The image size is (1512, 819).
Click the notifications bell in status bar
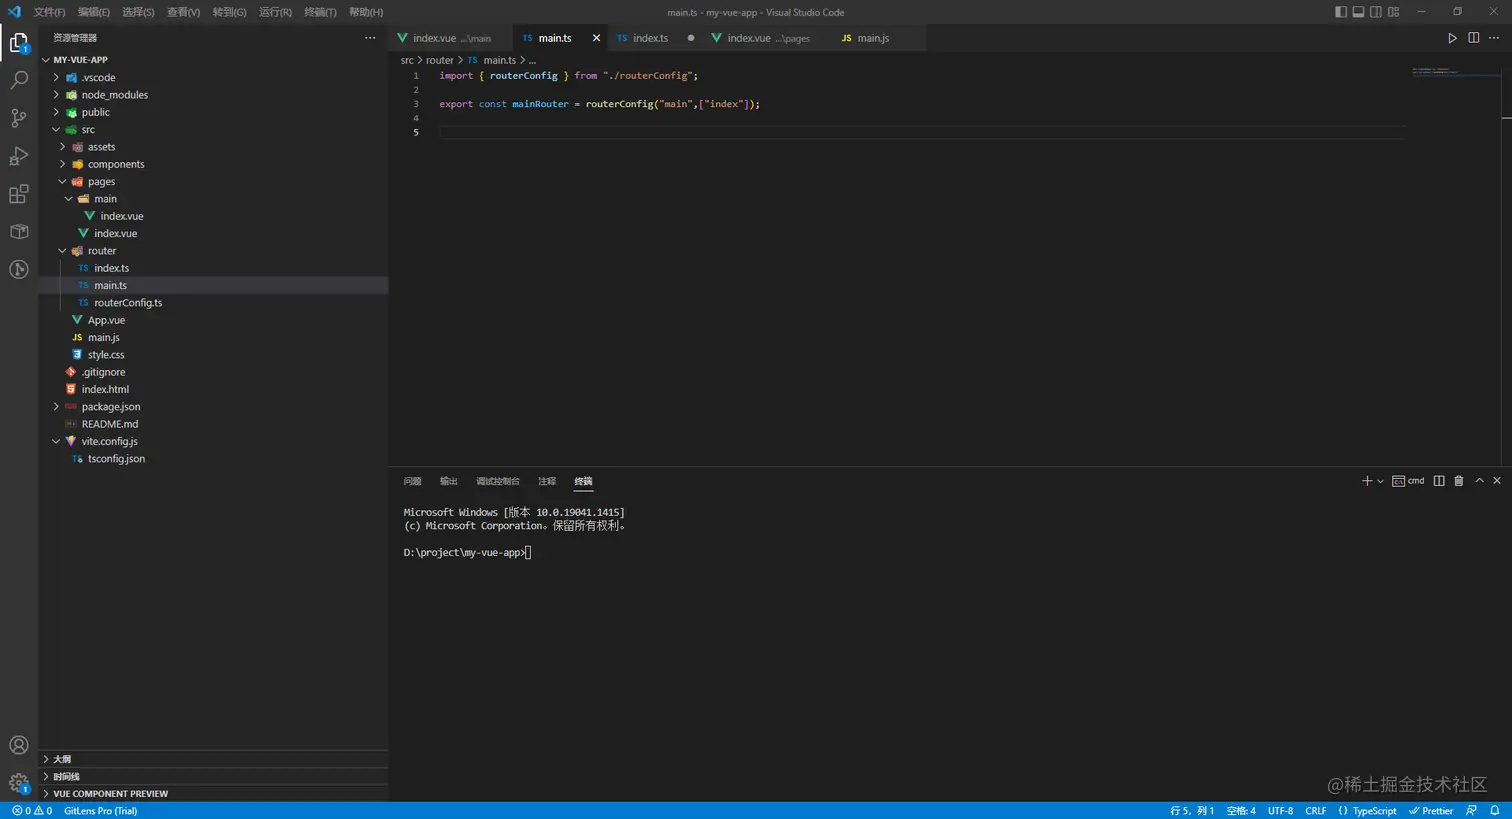[1495, 811]
